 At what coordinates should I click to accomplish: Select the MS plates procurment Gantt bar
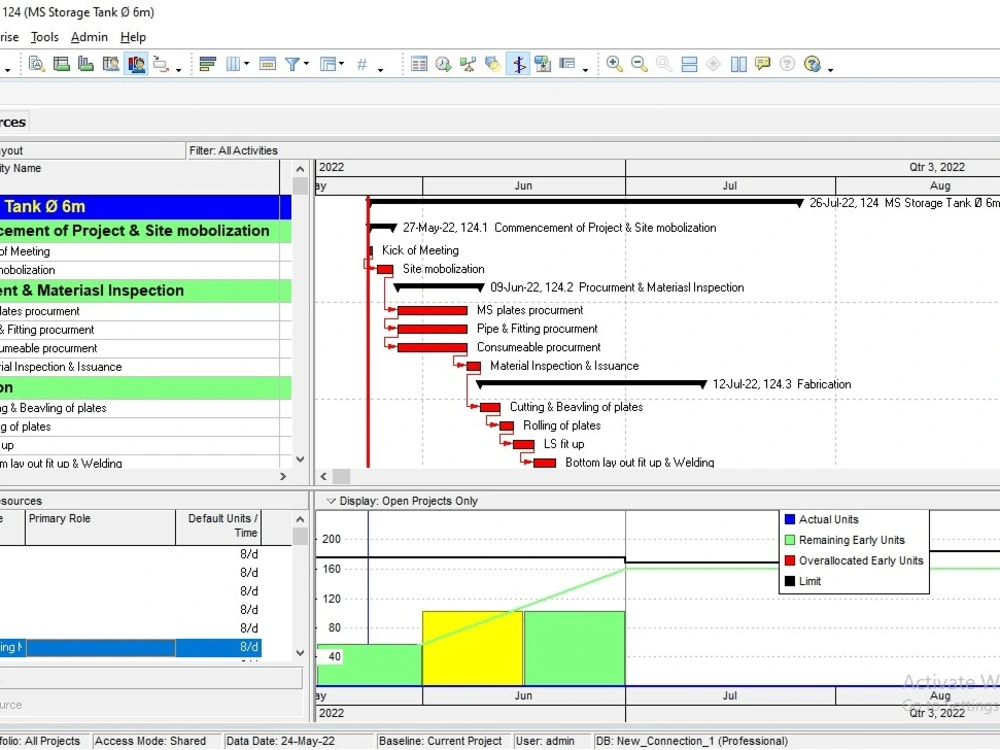click(432, 311)
